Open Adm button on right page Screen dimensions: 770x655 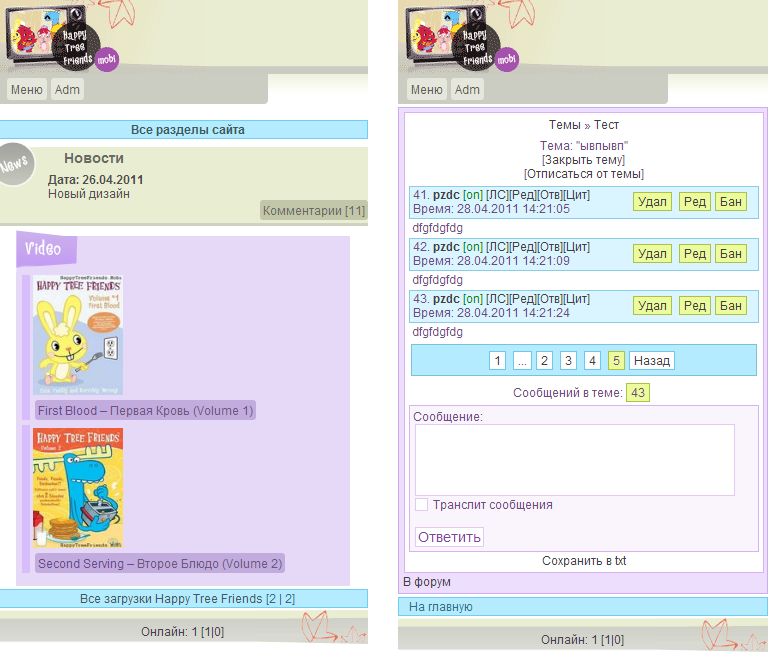click(x=467, y=89)
